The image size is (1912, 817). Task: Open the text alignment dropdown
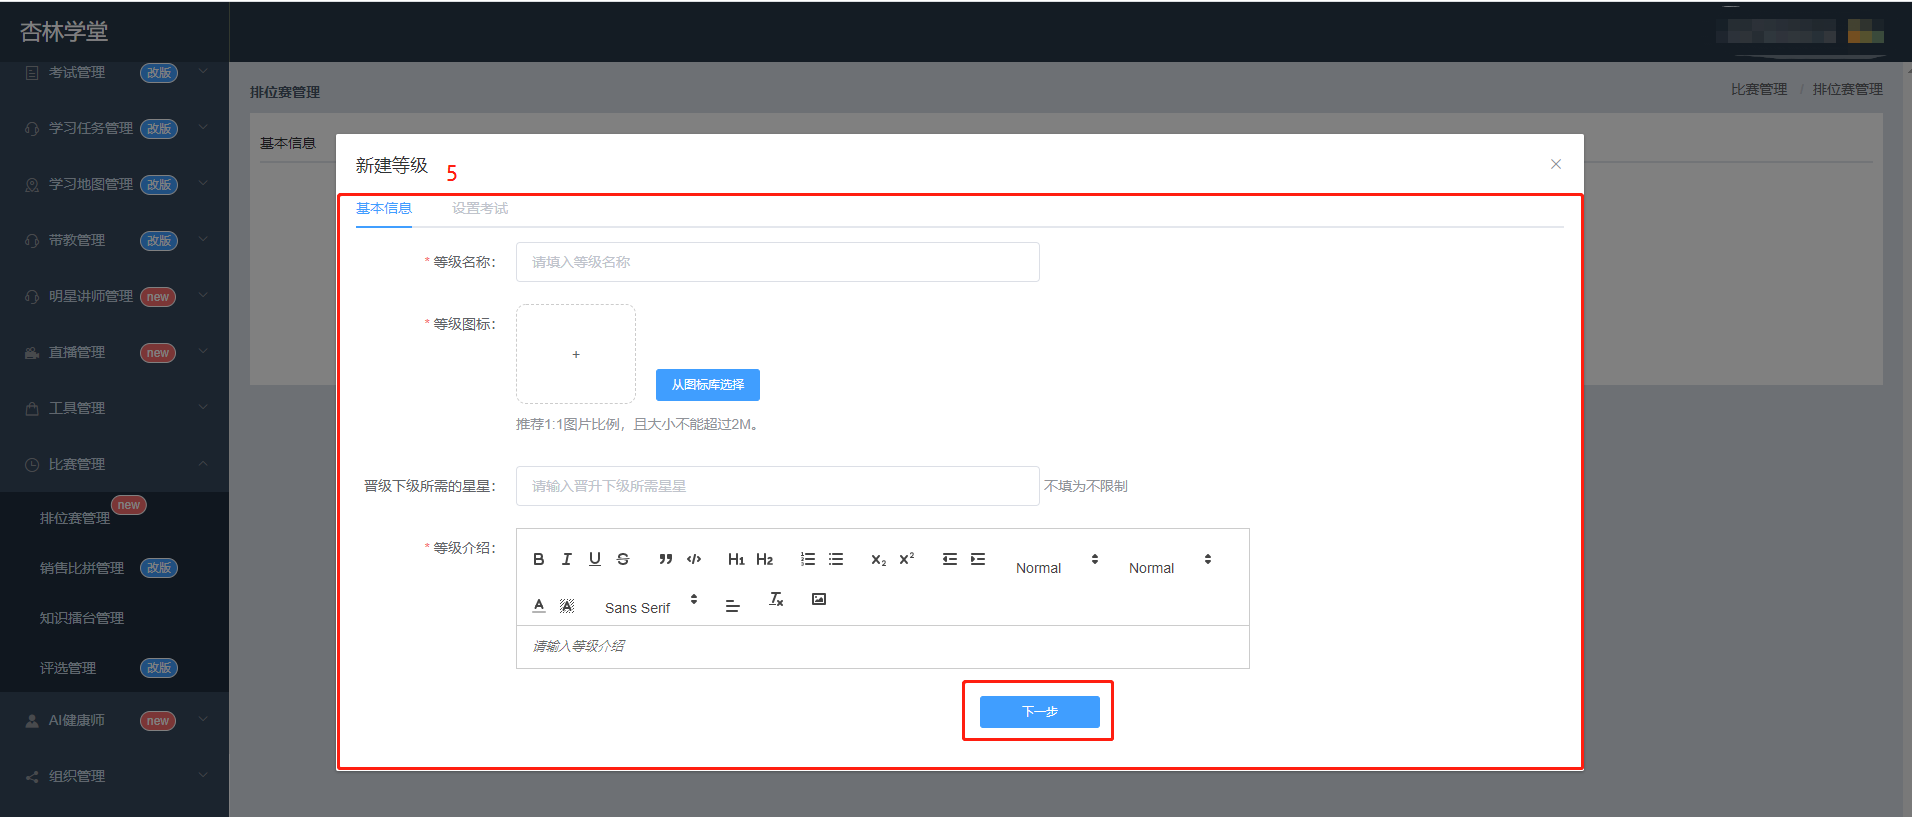[x=733, y=606]
